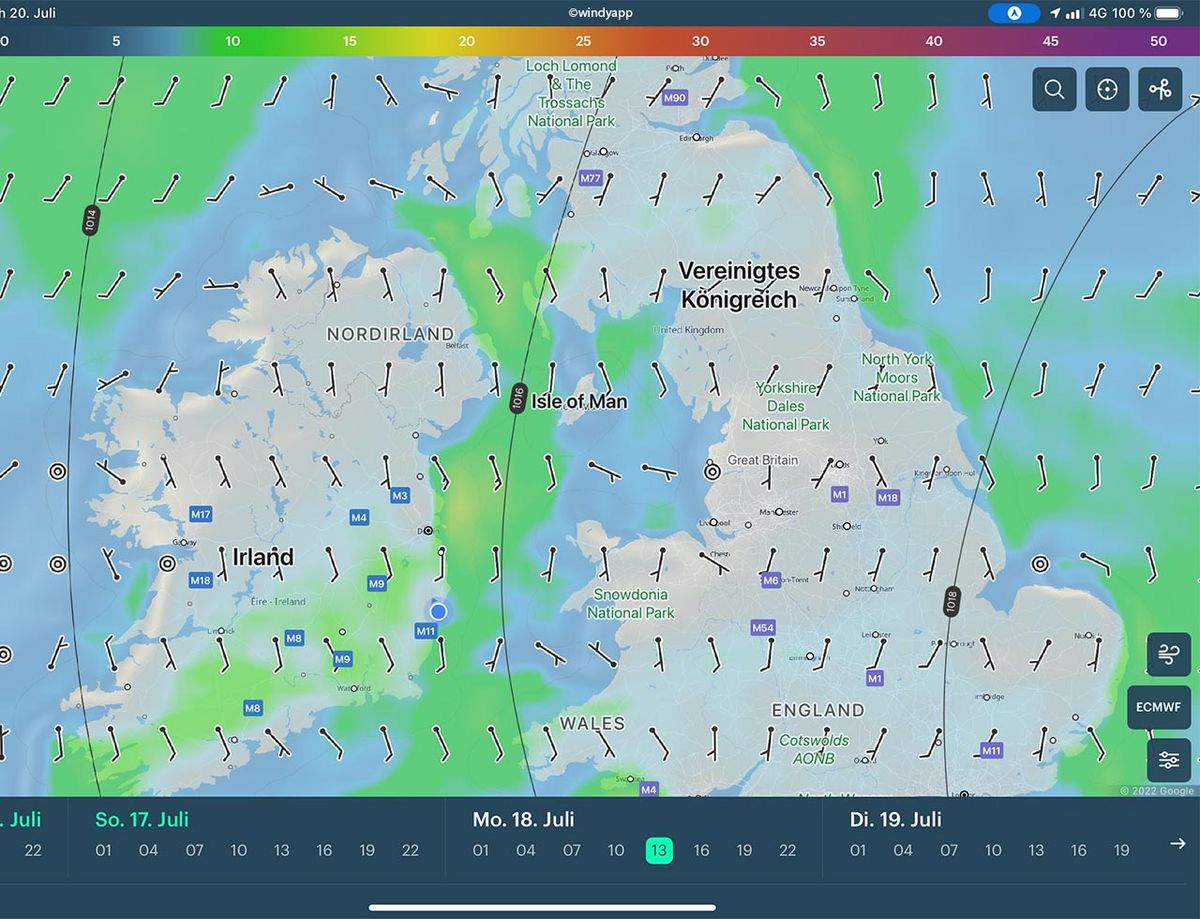The width and height of the screenshot is (1200, 919).
Task: Tap value 25 on wind speed color scale
Action: coord(583,41)
